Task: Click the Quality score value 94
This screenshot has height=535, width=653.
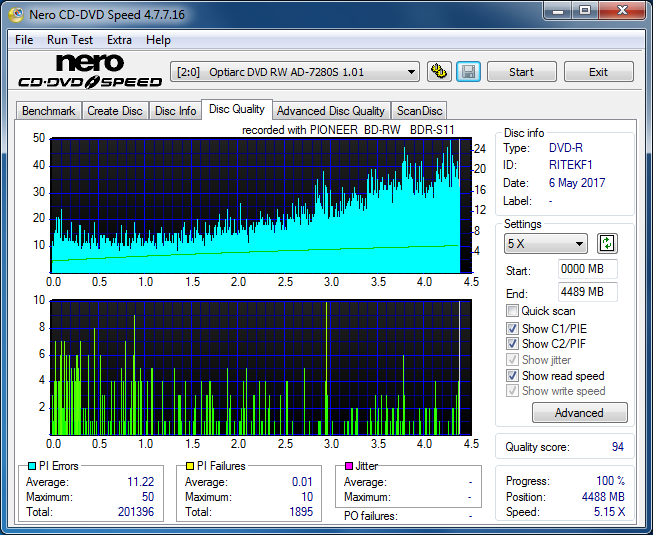Action: click(618, 447)
